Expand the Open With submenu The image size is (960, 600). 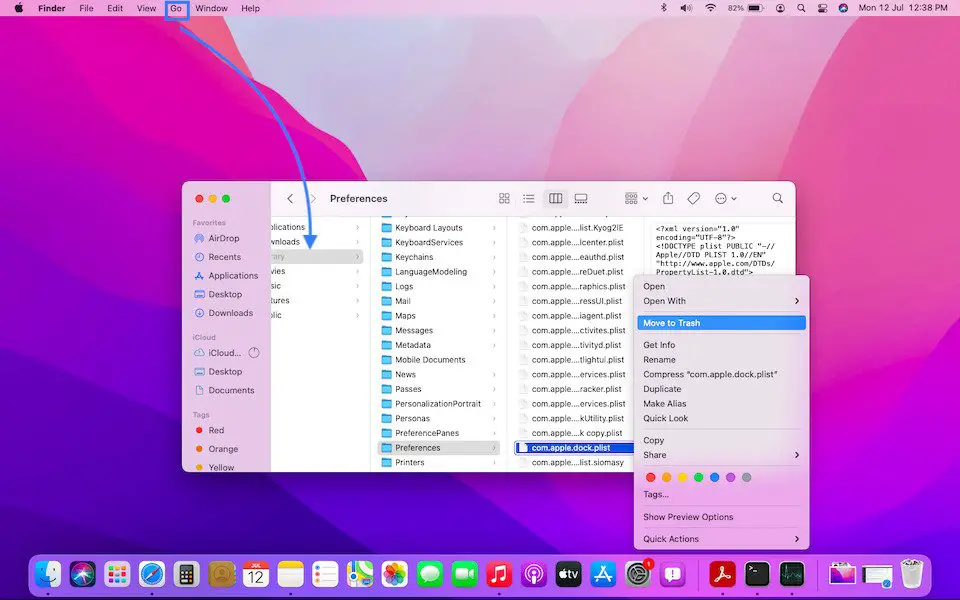point(720,301)
